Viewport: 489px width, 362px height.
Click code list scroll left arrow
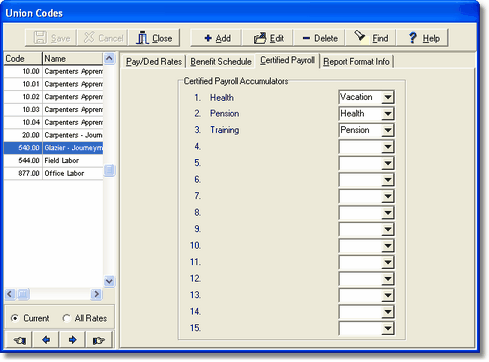(10, 294)
